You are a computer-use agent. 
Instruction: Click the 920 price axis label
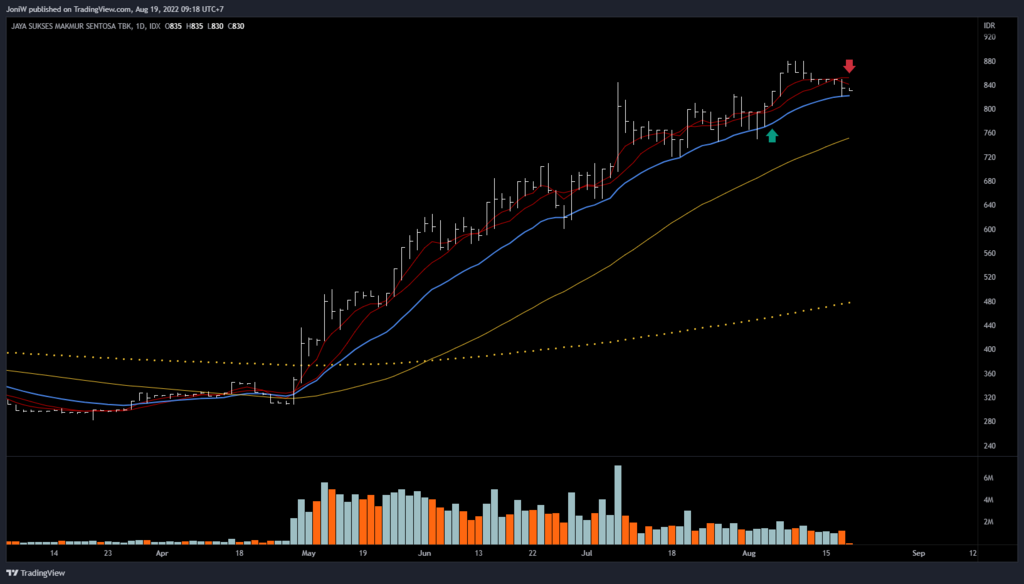click(x=990, y=37)
